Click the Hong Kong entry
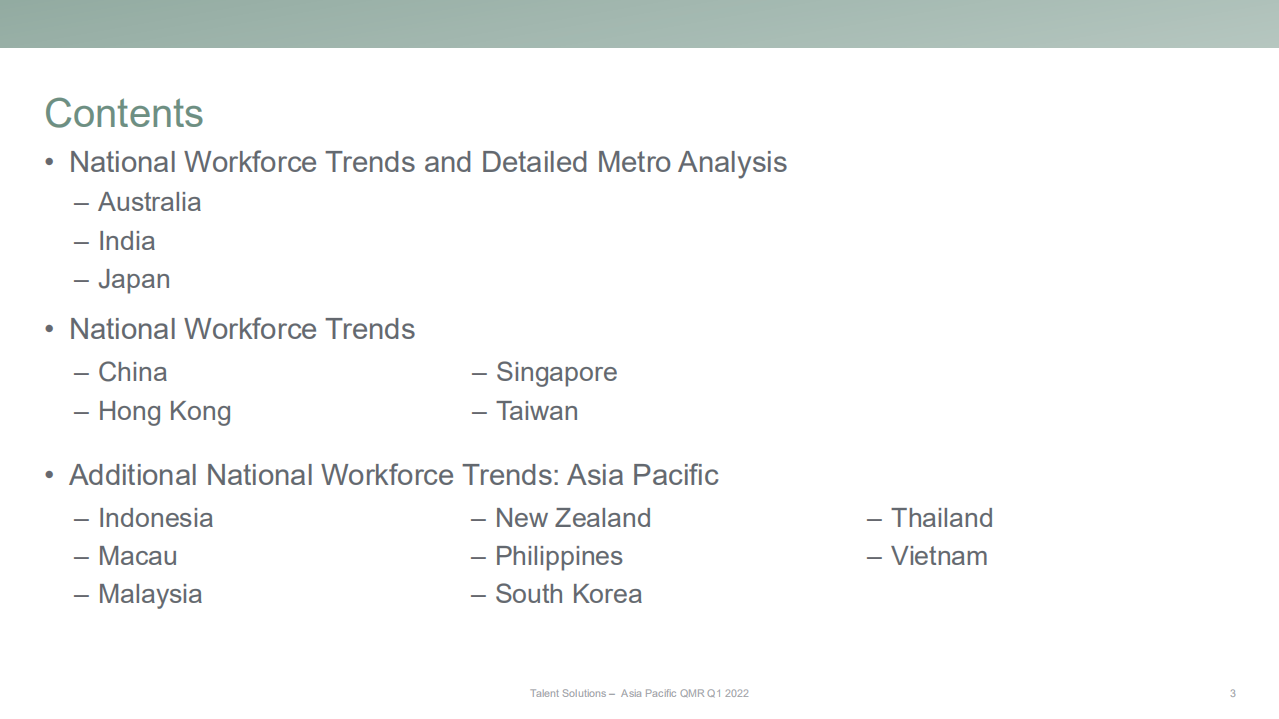The height and width of the screenshot is (719, 1279). [x=164, y=411]
